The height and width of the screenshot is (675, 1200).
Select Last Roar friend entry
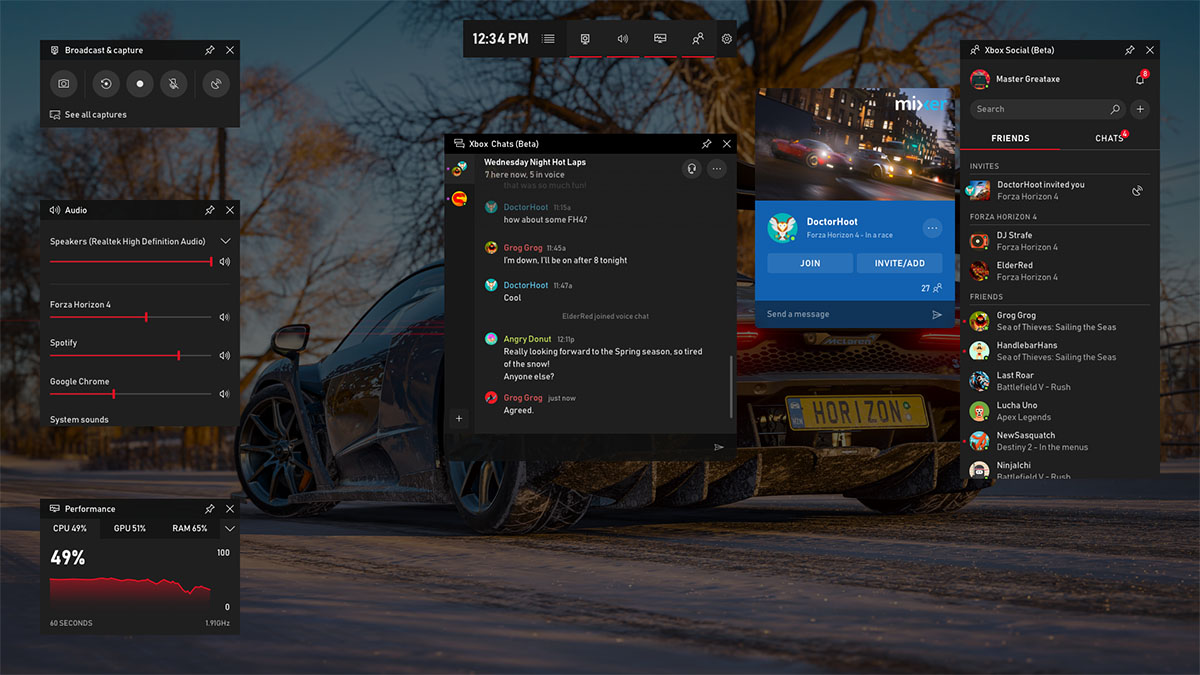(1060, 381)
